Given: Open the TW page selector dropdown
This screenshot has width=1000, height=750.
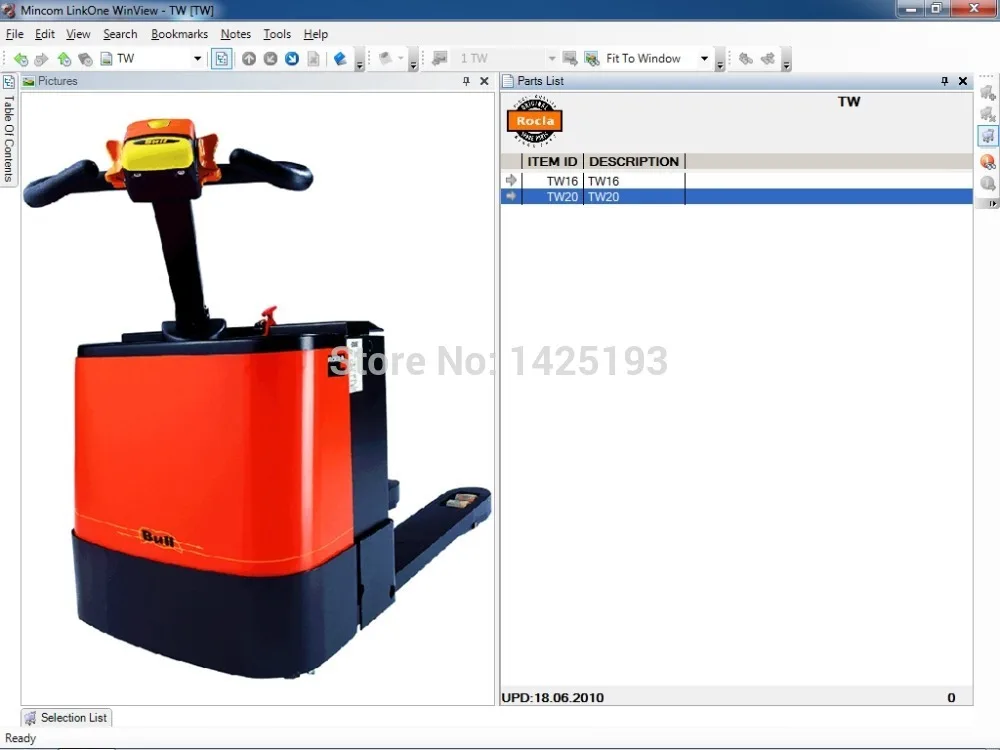Looking at the screenshot, I should [197, 59].
